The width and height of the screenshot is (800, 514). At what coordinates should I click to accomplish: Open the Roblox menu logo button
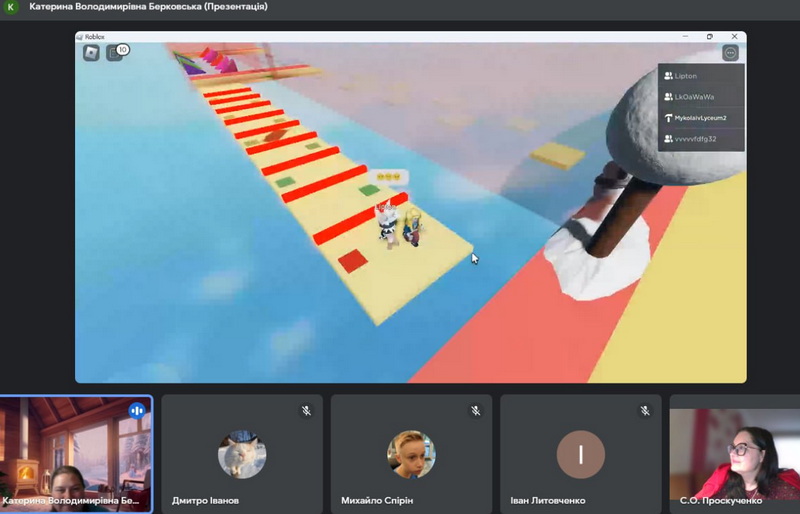tap(91, 53)
